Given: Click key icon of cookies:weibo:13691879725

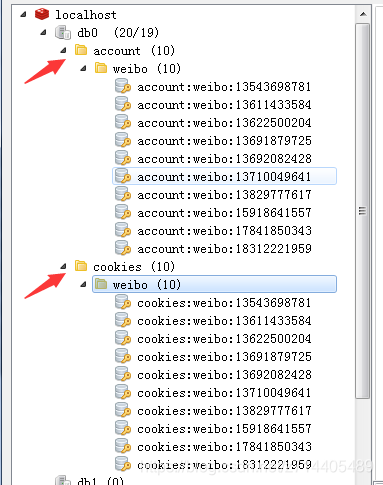Looking at the screenshot, I should coord(123,356).
